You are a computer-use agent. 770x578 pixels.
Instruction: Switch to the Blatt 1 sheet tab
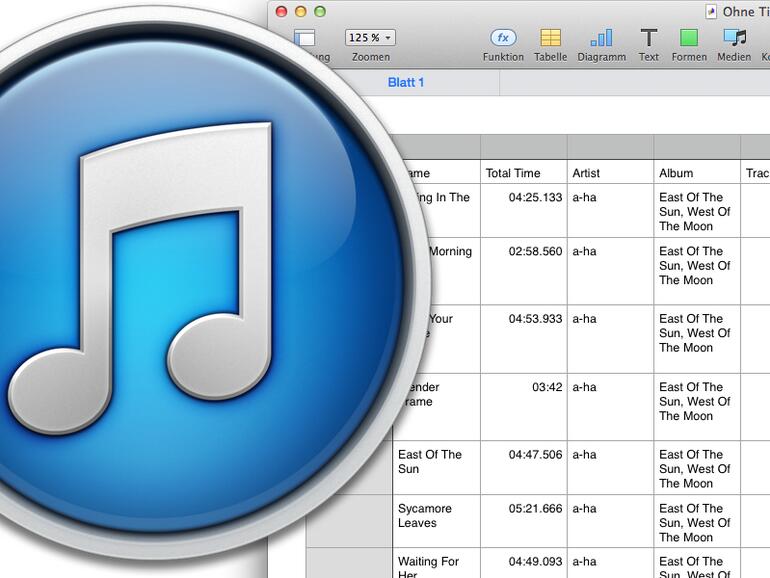406,83
